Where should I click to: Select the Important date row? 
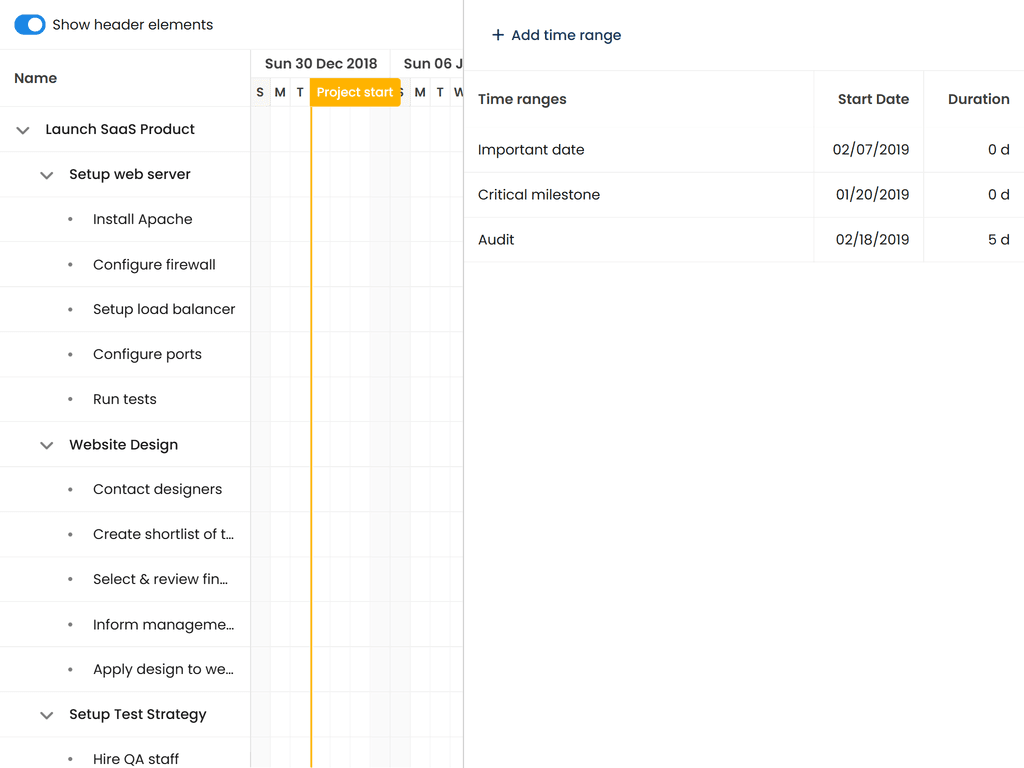tap(531, 150)
